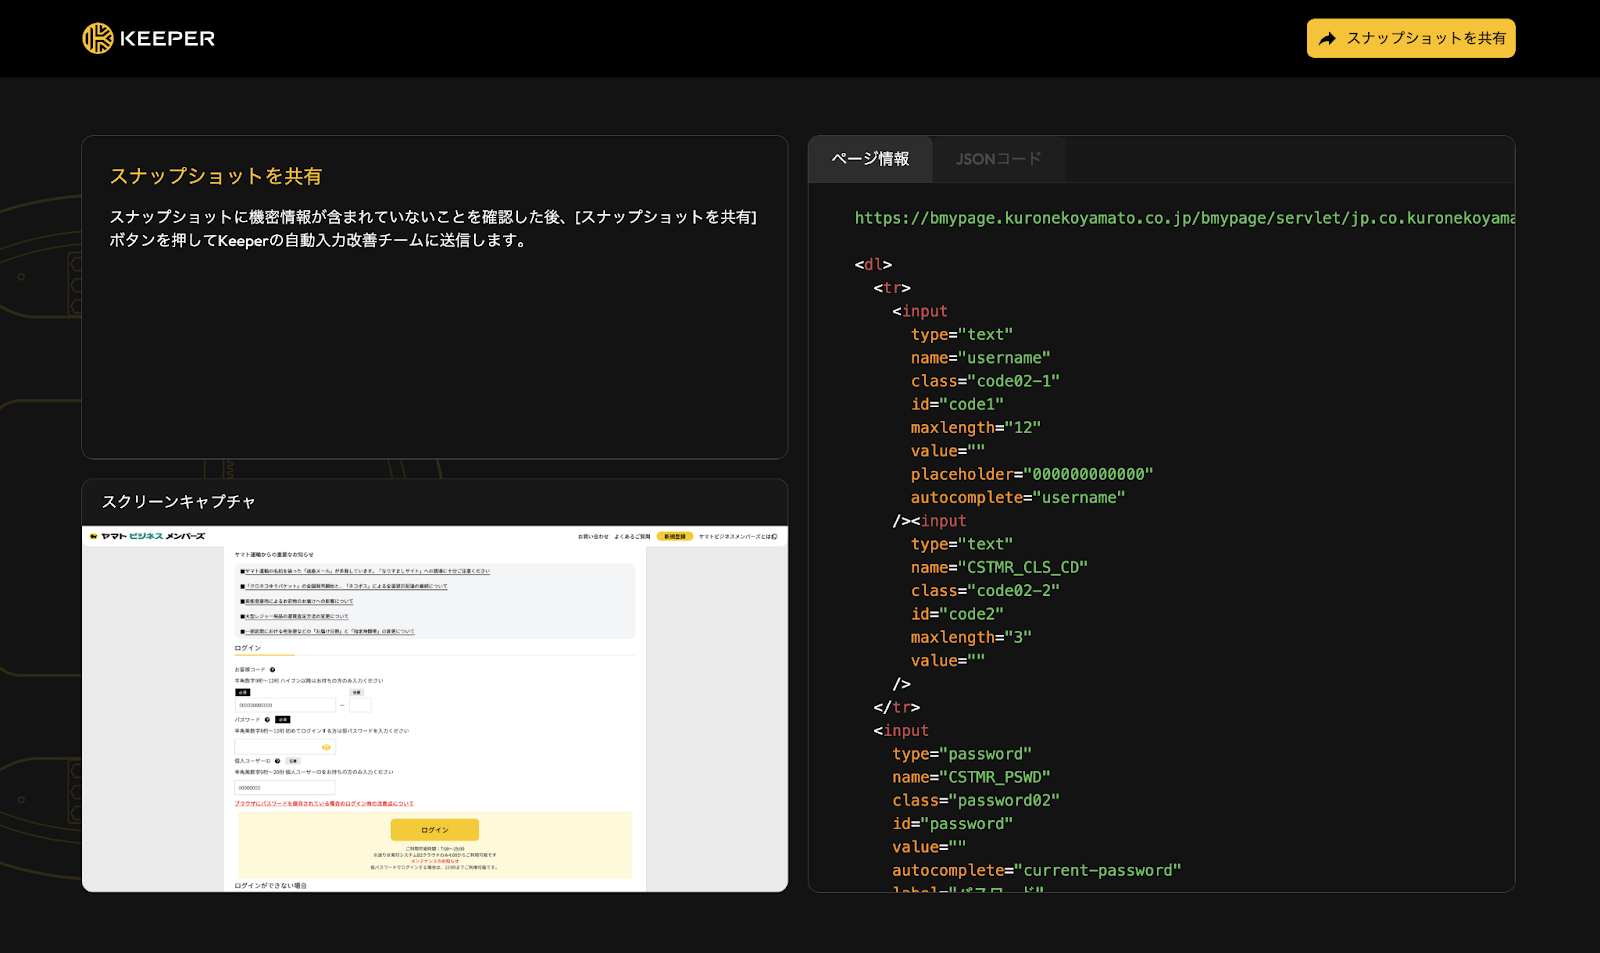The height and width of the screenshot is (953, 1600).
Task: Click the help icon next to パスワード label
Action: [267, 720]
